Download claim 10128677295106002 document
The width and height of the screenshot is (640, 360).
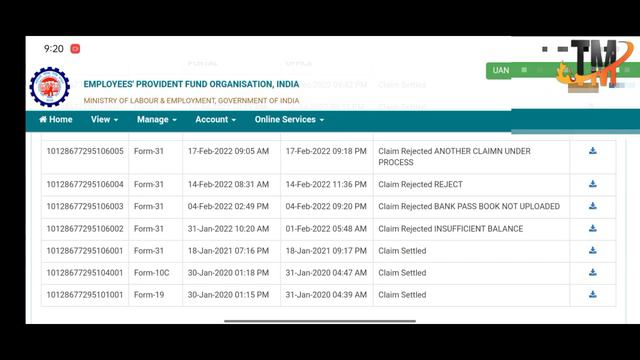click(x=593, y=229)
